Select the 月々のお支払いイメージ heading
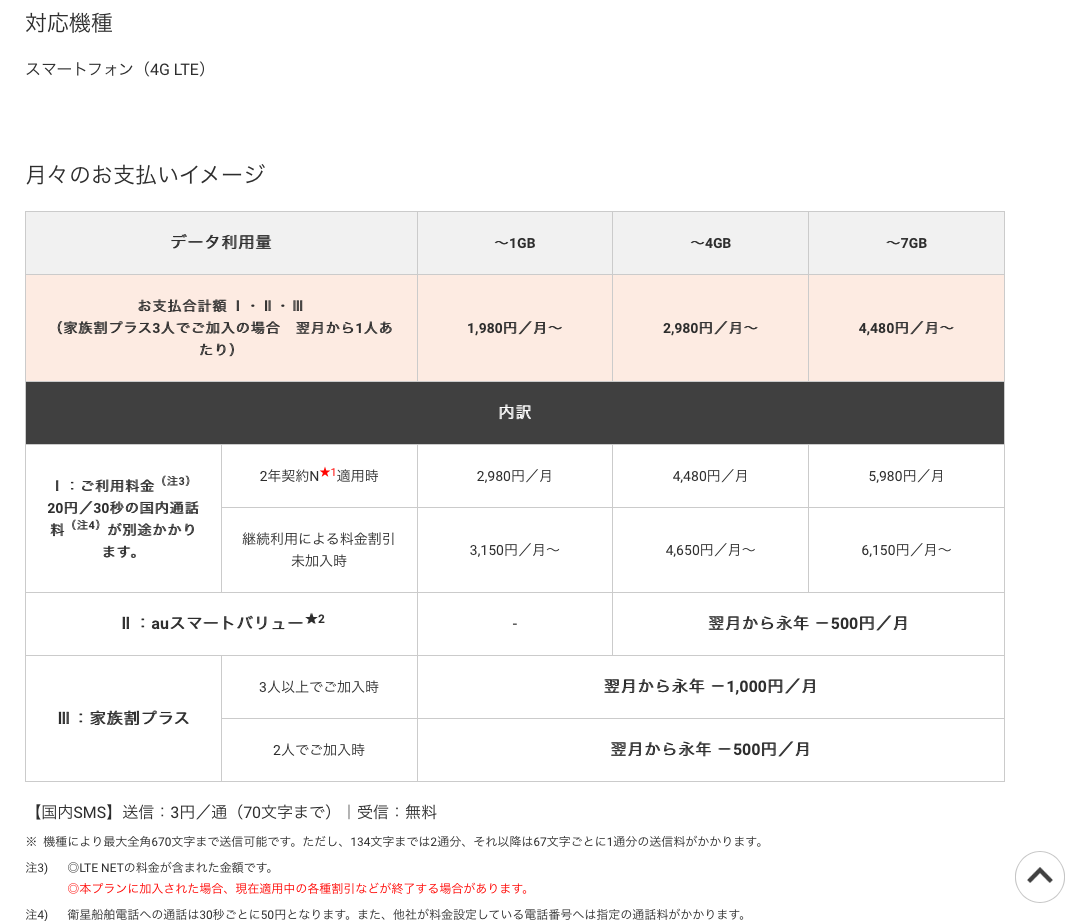The width and height of the screenshot is (1084, 921). tap(145, 174)
